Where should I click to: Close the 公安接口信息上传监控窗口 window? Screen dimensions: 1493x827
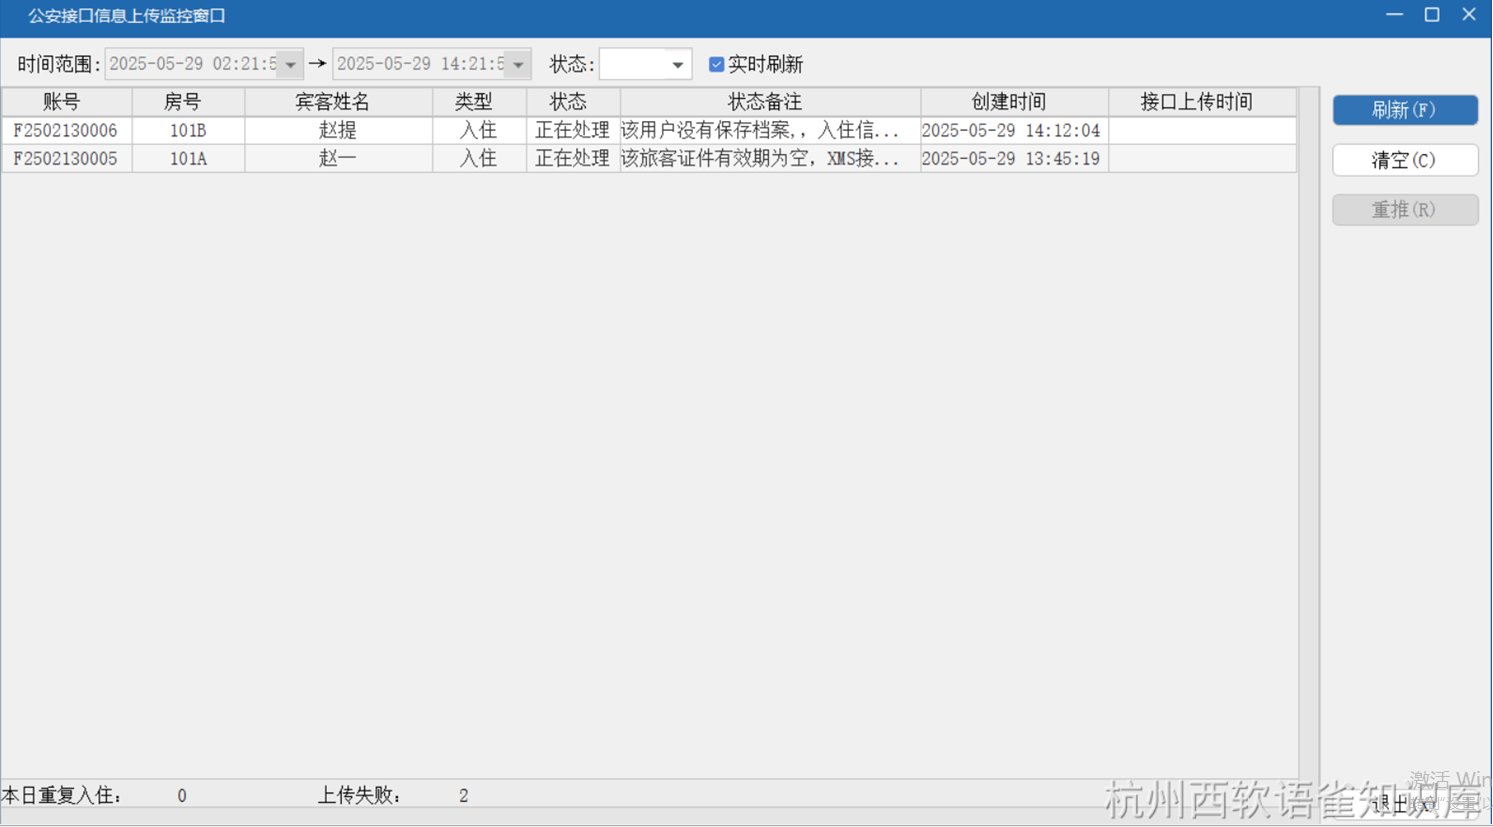[x=1469, y=15]
